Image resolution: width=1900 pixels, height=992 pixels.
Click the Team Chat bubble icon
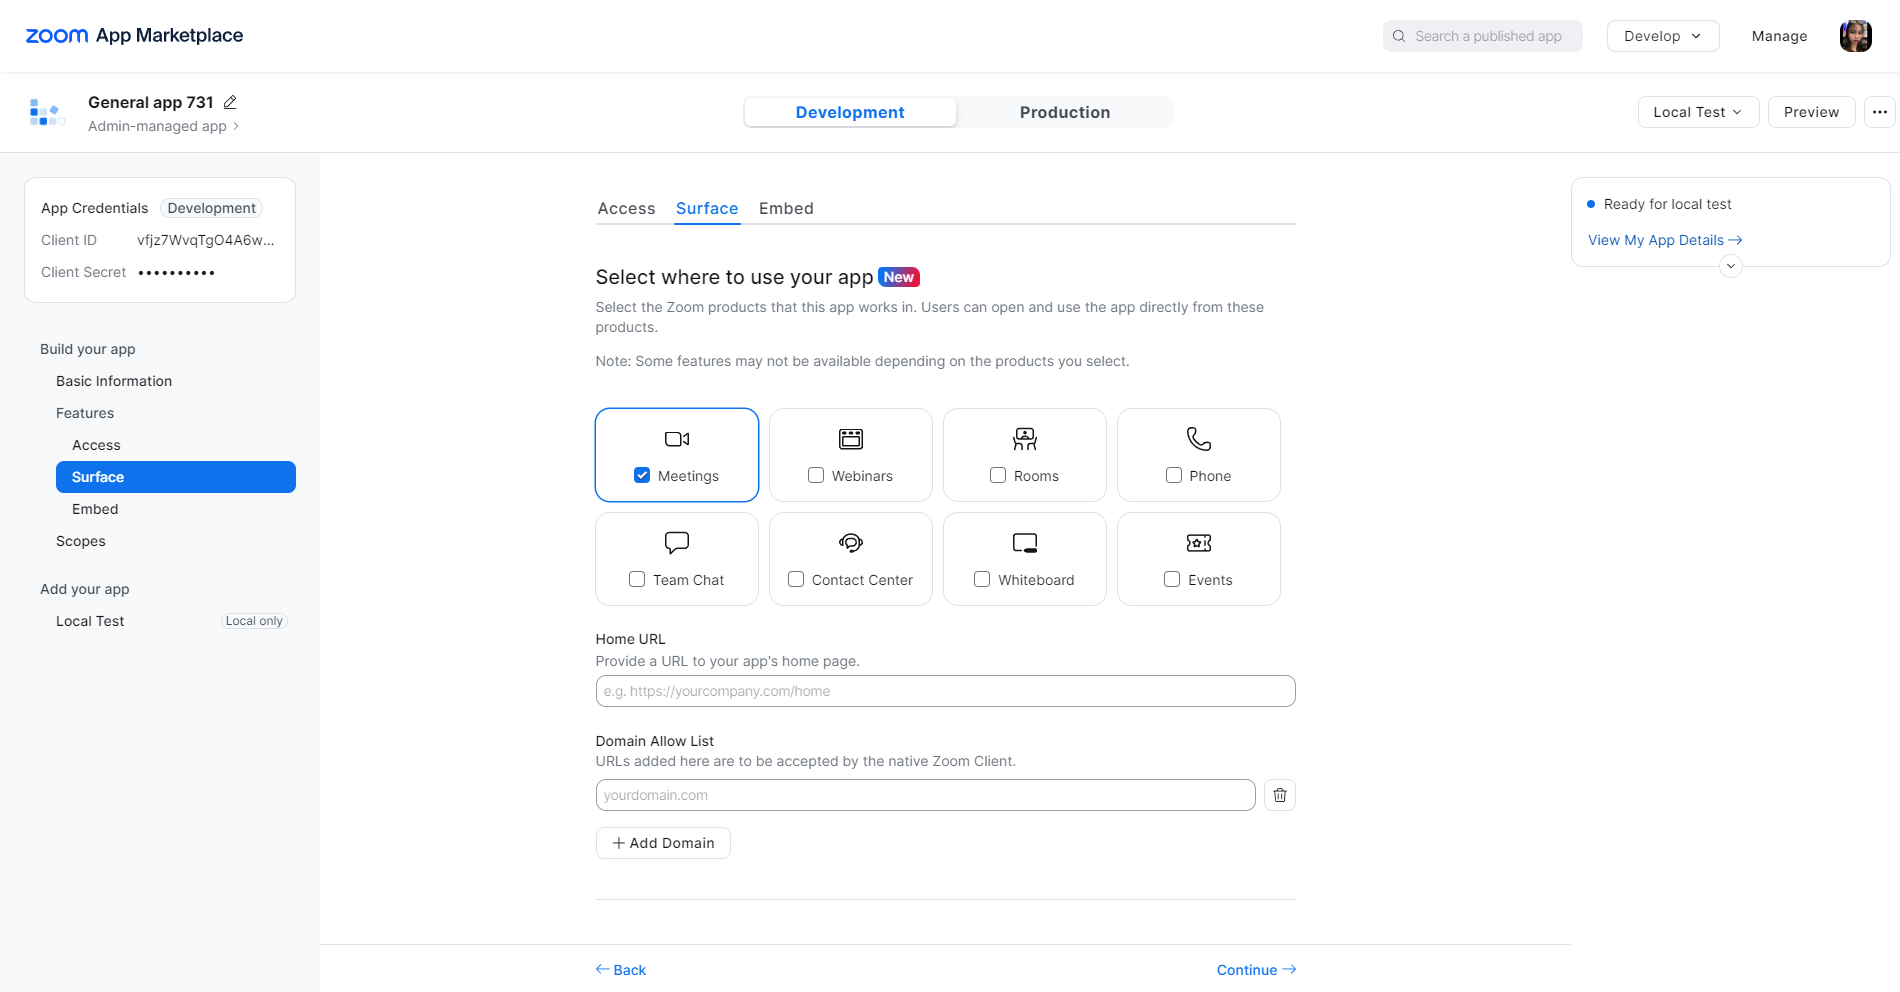[677, 543]
